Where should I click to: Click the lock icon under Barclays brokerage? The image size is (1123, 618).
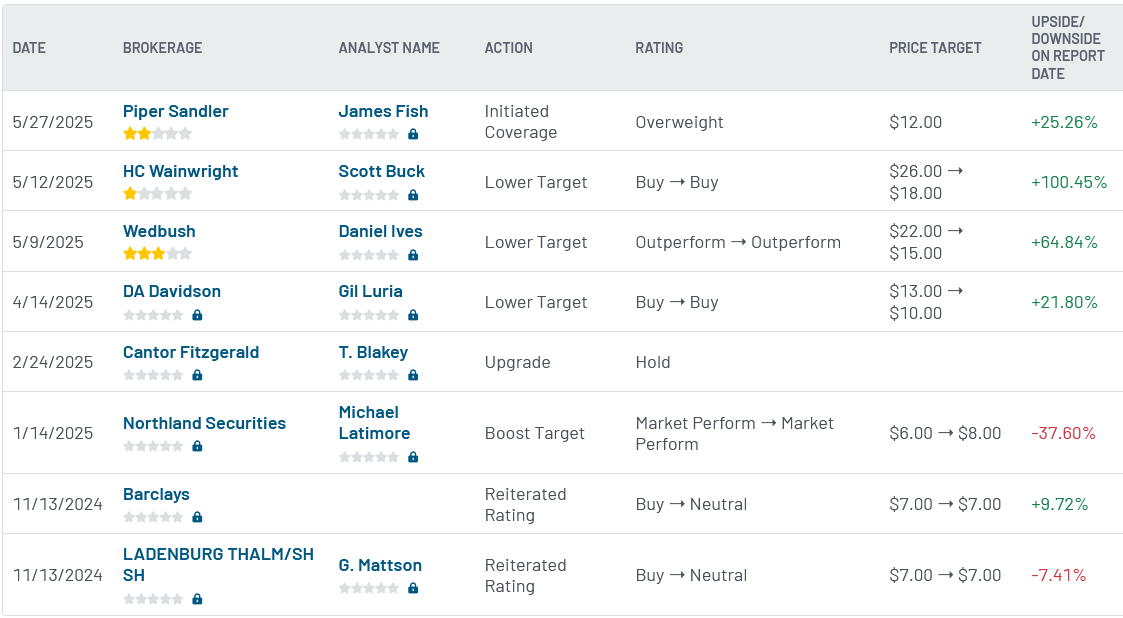[x=197, y=517]
